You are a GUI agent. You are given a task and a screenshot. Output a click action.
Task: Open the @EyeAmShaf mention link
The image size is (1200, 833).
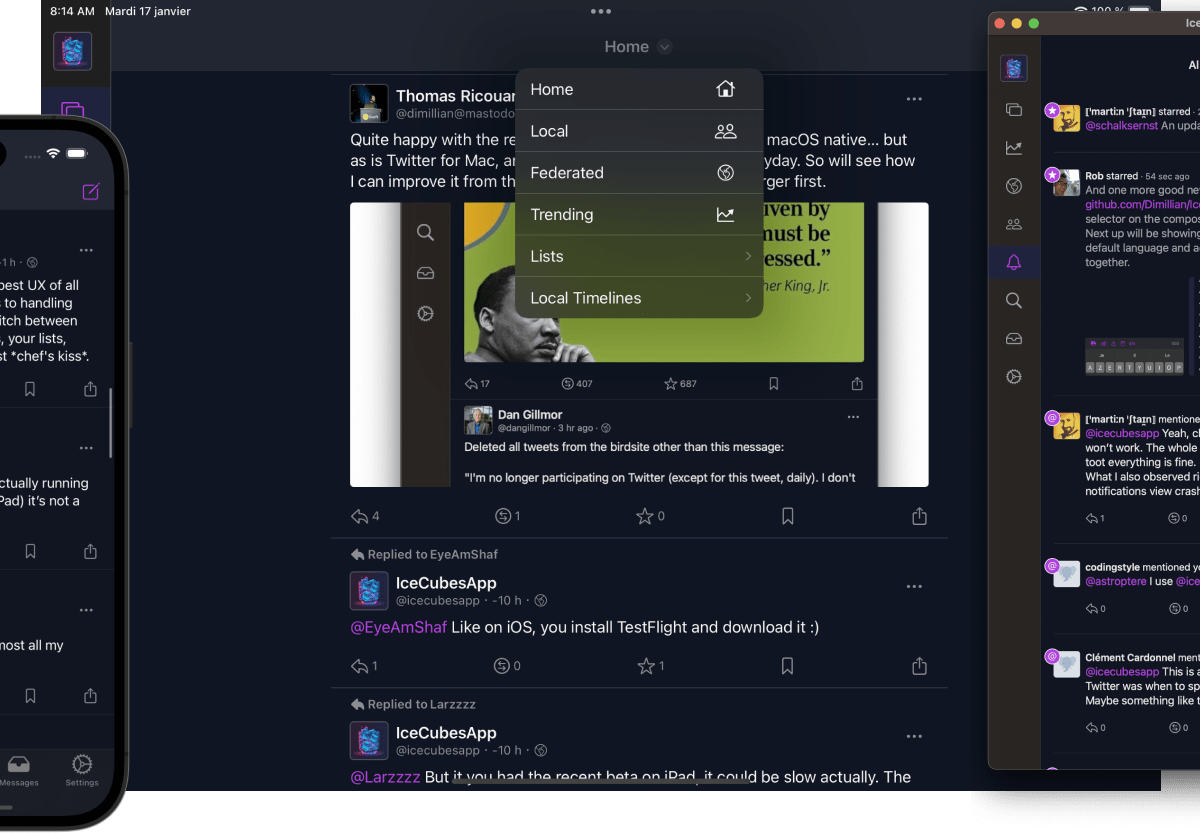[398, 628]
